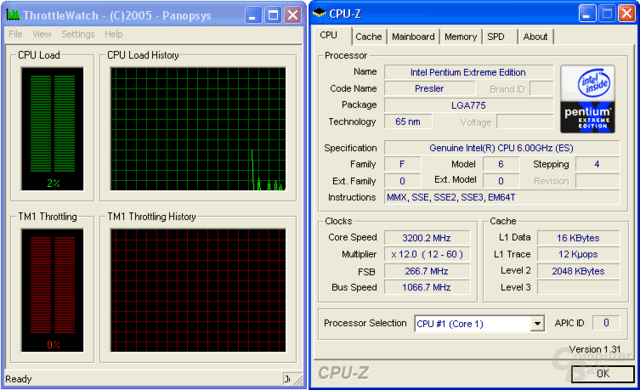The height and width of the screenshot is (390, 640).
Task: Click the Family value F
Action: coord(402,164)
